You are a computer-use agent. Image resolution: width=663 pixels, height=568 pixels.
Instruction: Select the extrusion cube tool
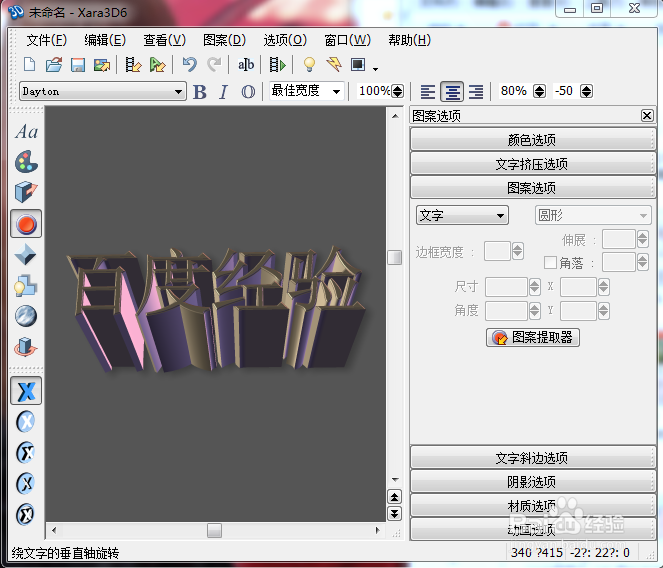pos(26,192)
